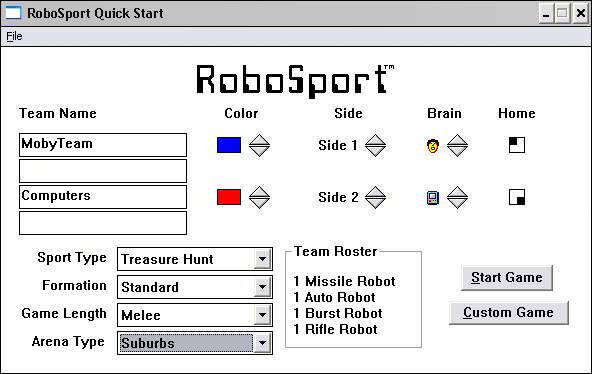Click Computers team's color spinner arrows
The image size is (592, 374).
click(x=259, y=197)
